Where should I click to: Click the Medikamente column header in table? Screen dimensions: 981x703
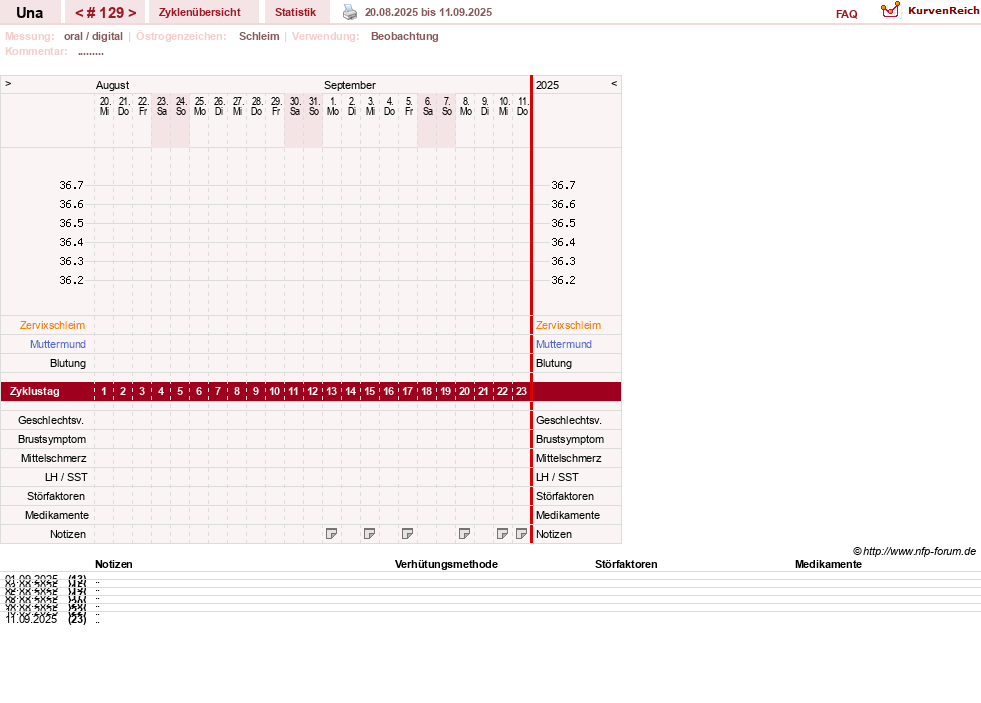coord(828,564)
